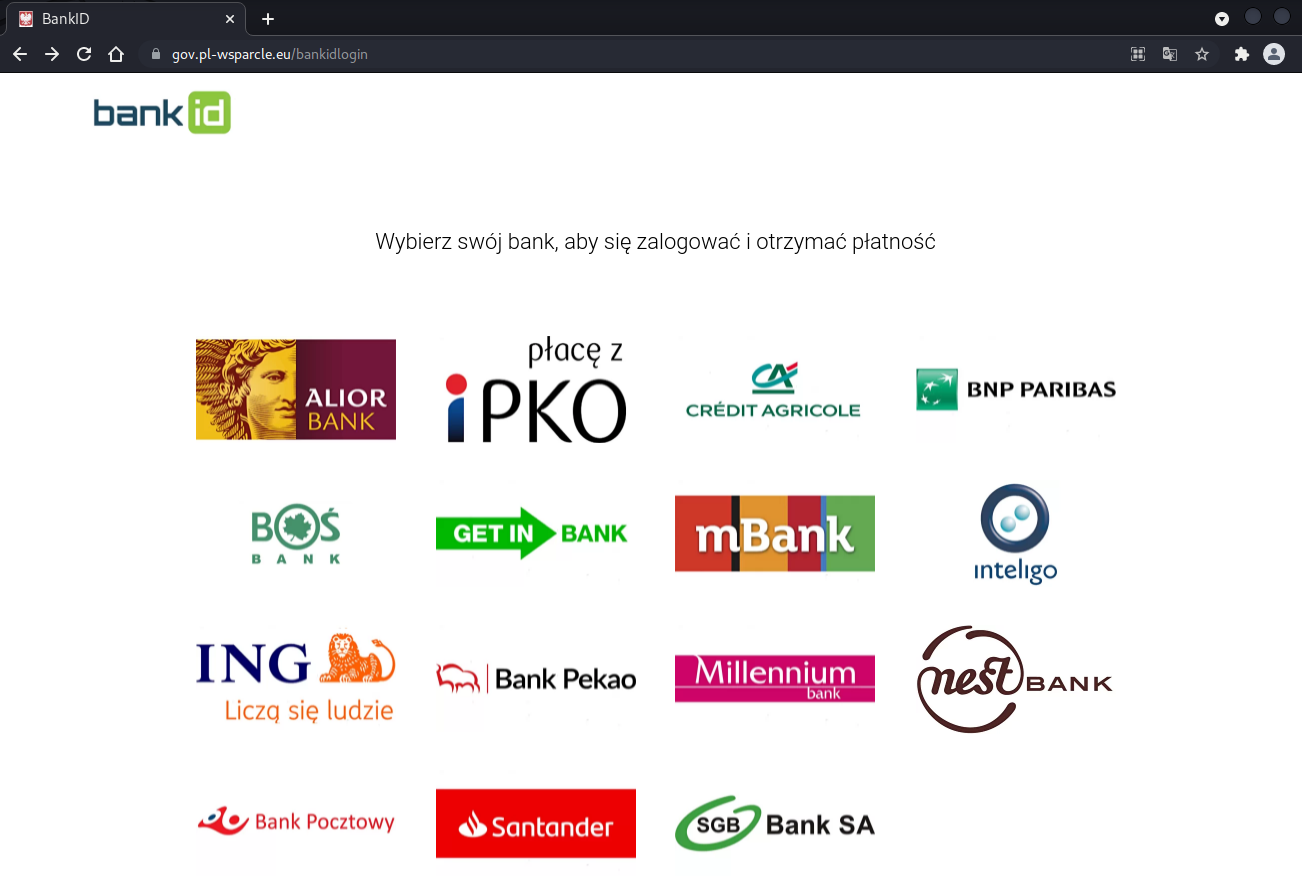1302x896 pixels.
Task: Choose BOŚ Bank logo
Action: point(296,535)
